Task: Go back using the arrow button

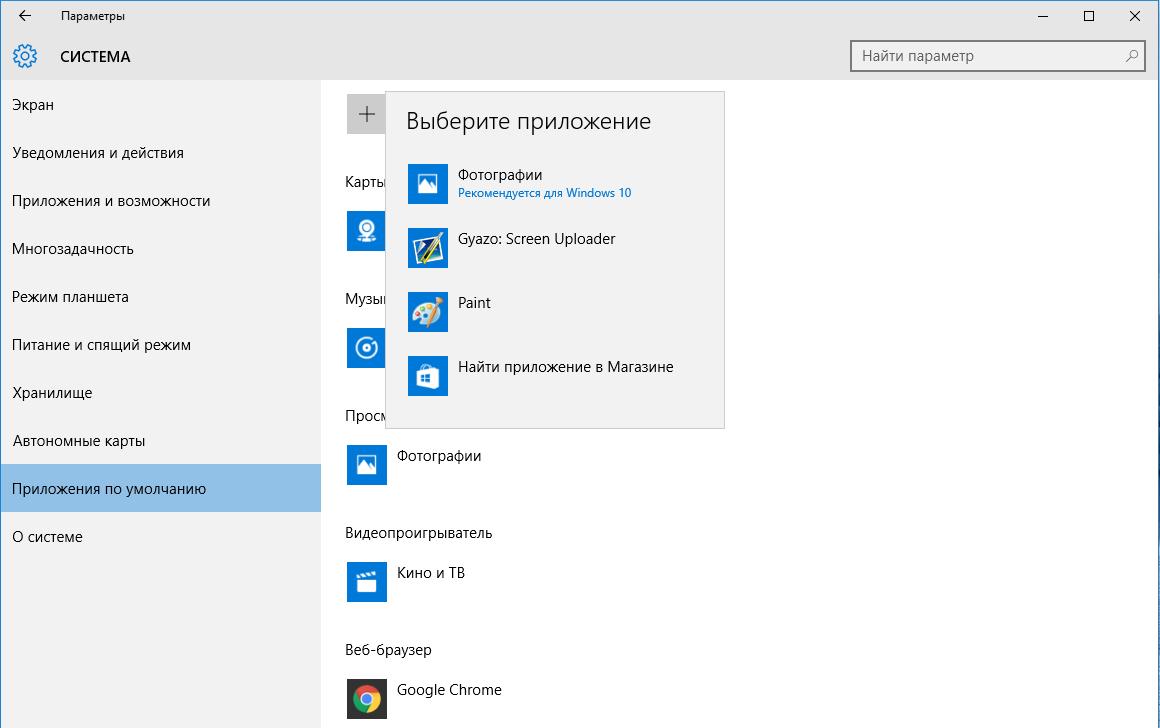Action: [x=25, y=16]
